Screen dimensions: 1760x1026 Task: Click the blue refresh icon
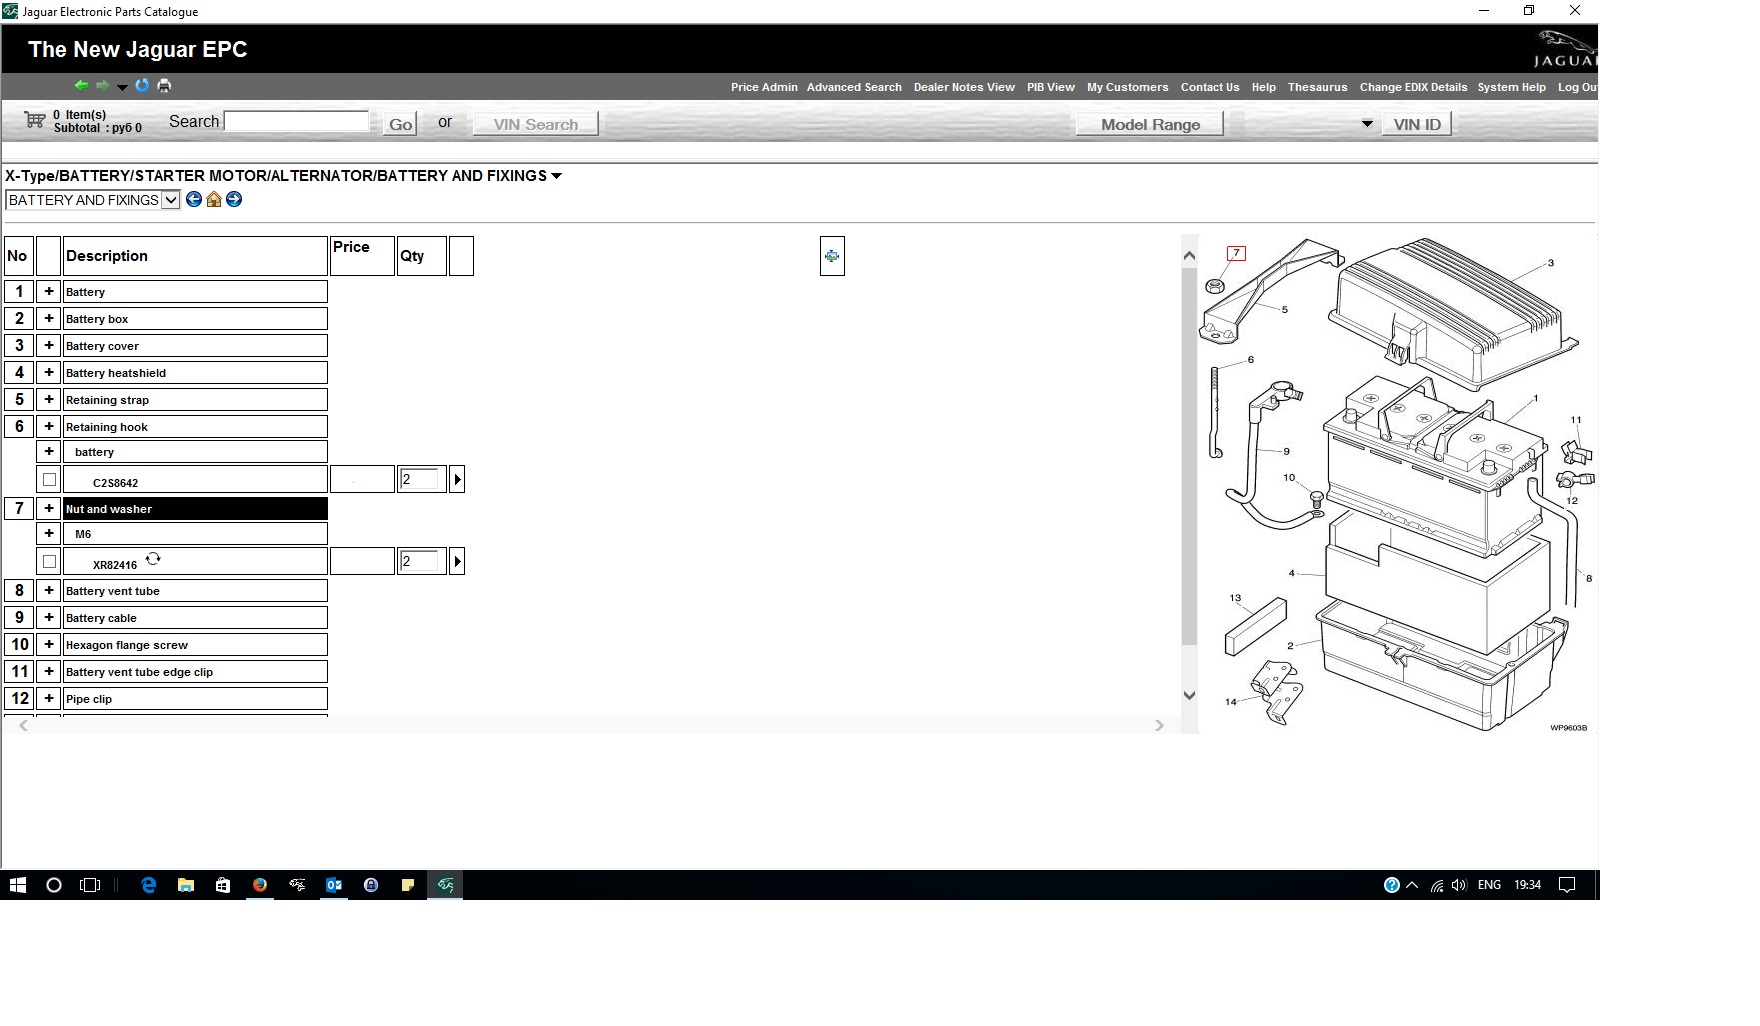142,86
